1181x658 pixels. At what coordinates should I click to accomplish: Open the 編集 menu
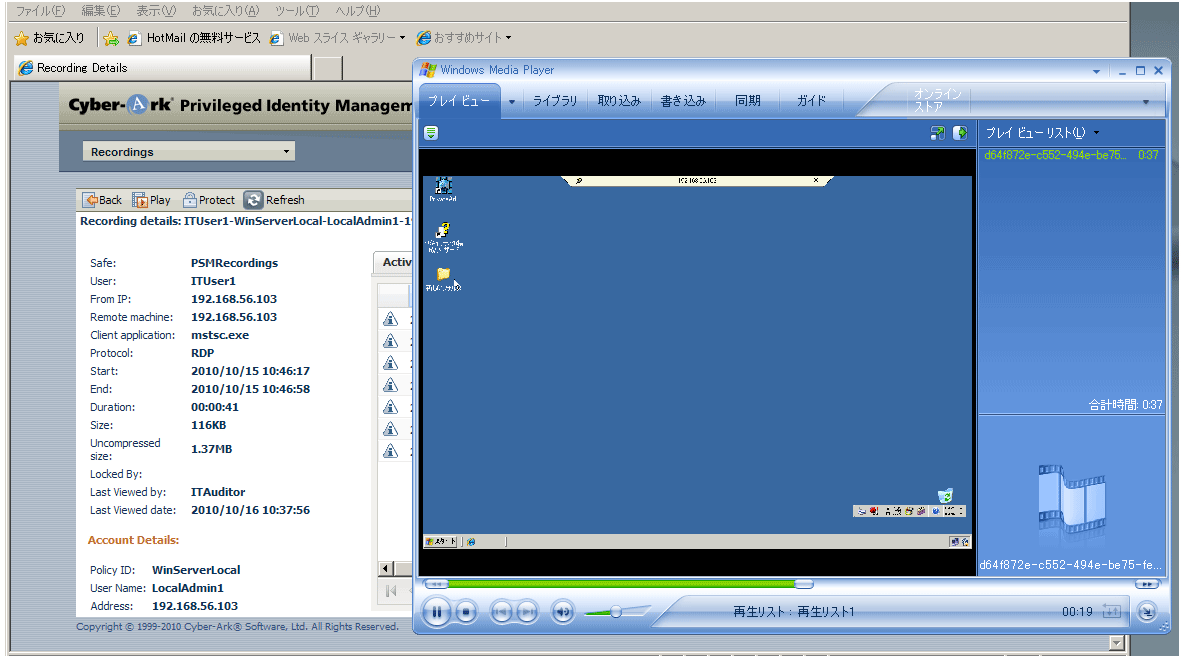(101, 11)
